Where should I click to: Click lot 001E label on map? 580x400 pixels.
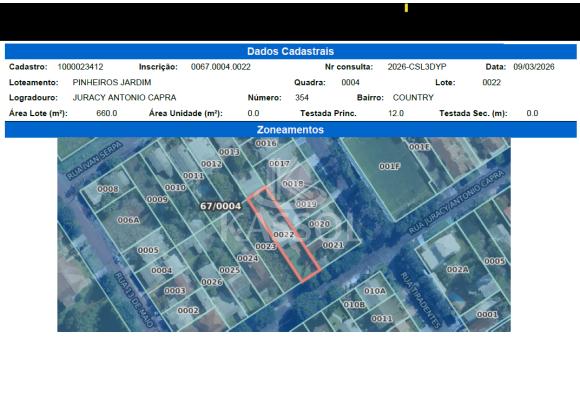point(420,147)
